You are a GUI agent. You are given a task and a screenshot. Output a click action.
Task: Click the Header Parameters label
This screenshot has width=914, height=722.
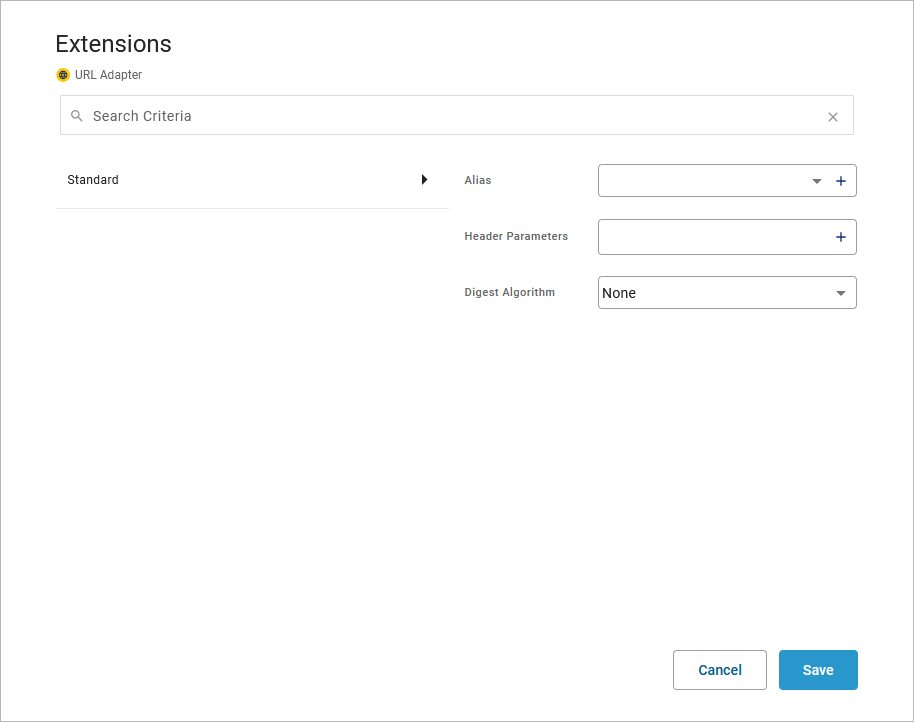[x=516, y=237]
